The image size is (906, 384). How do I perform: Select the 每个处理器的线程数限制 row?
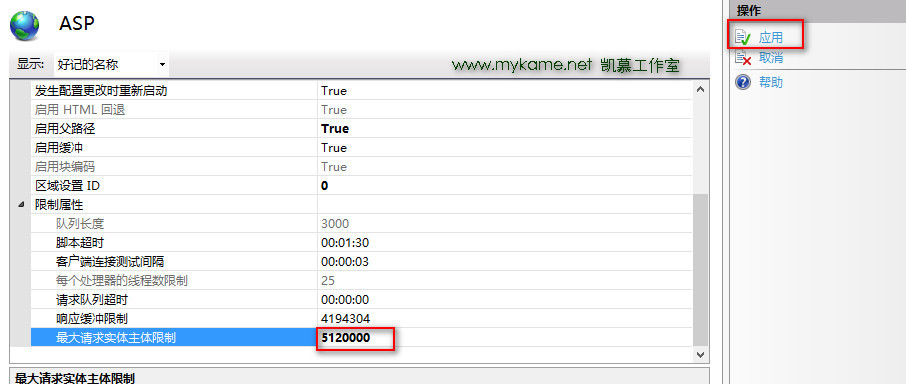coord(361,281)
